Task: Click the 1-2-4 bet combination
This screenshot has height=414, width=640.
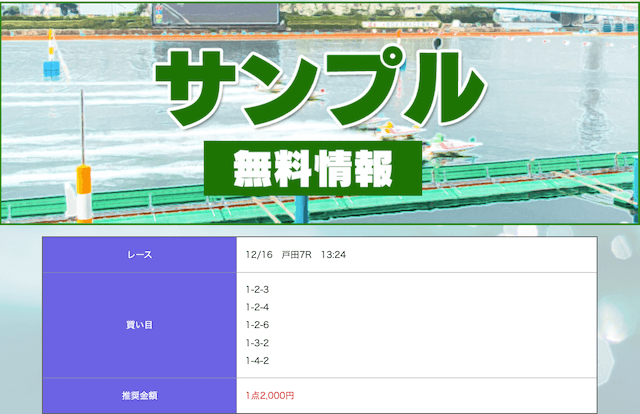Action: click(257, 307)
